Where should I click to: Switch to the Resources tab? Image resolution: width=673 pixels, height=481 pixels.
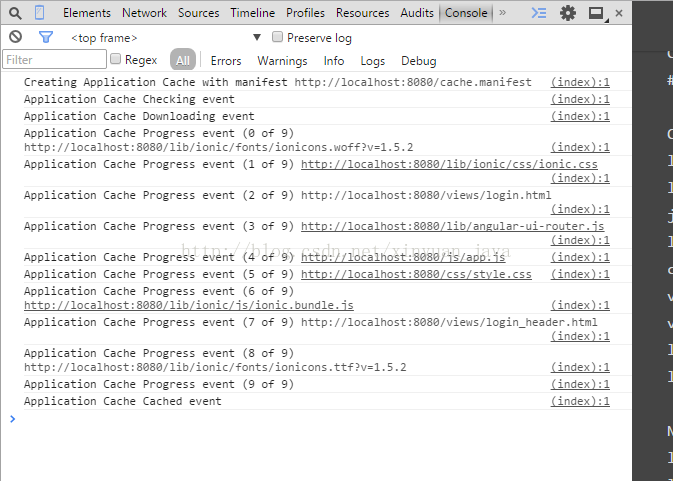(362, 13)
